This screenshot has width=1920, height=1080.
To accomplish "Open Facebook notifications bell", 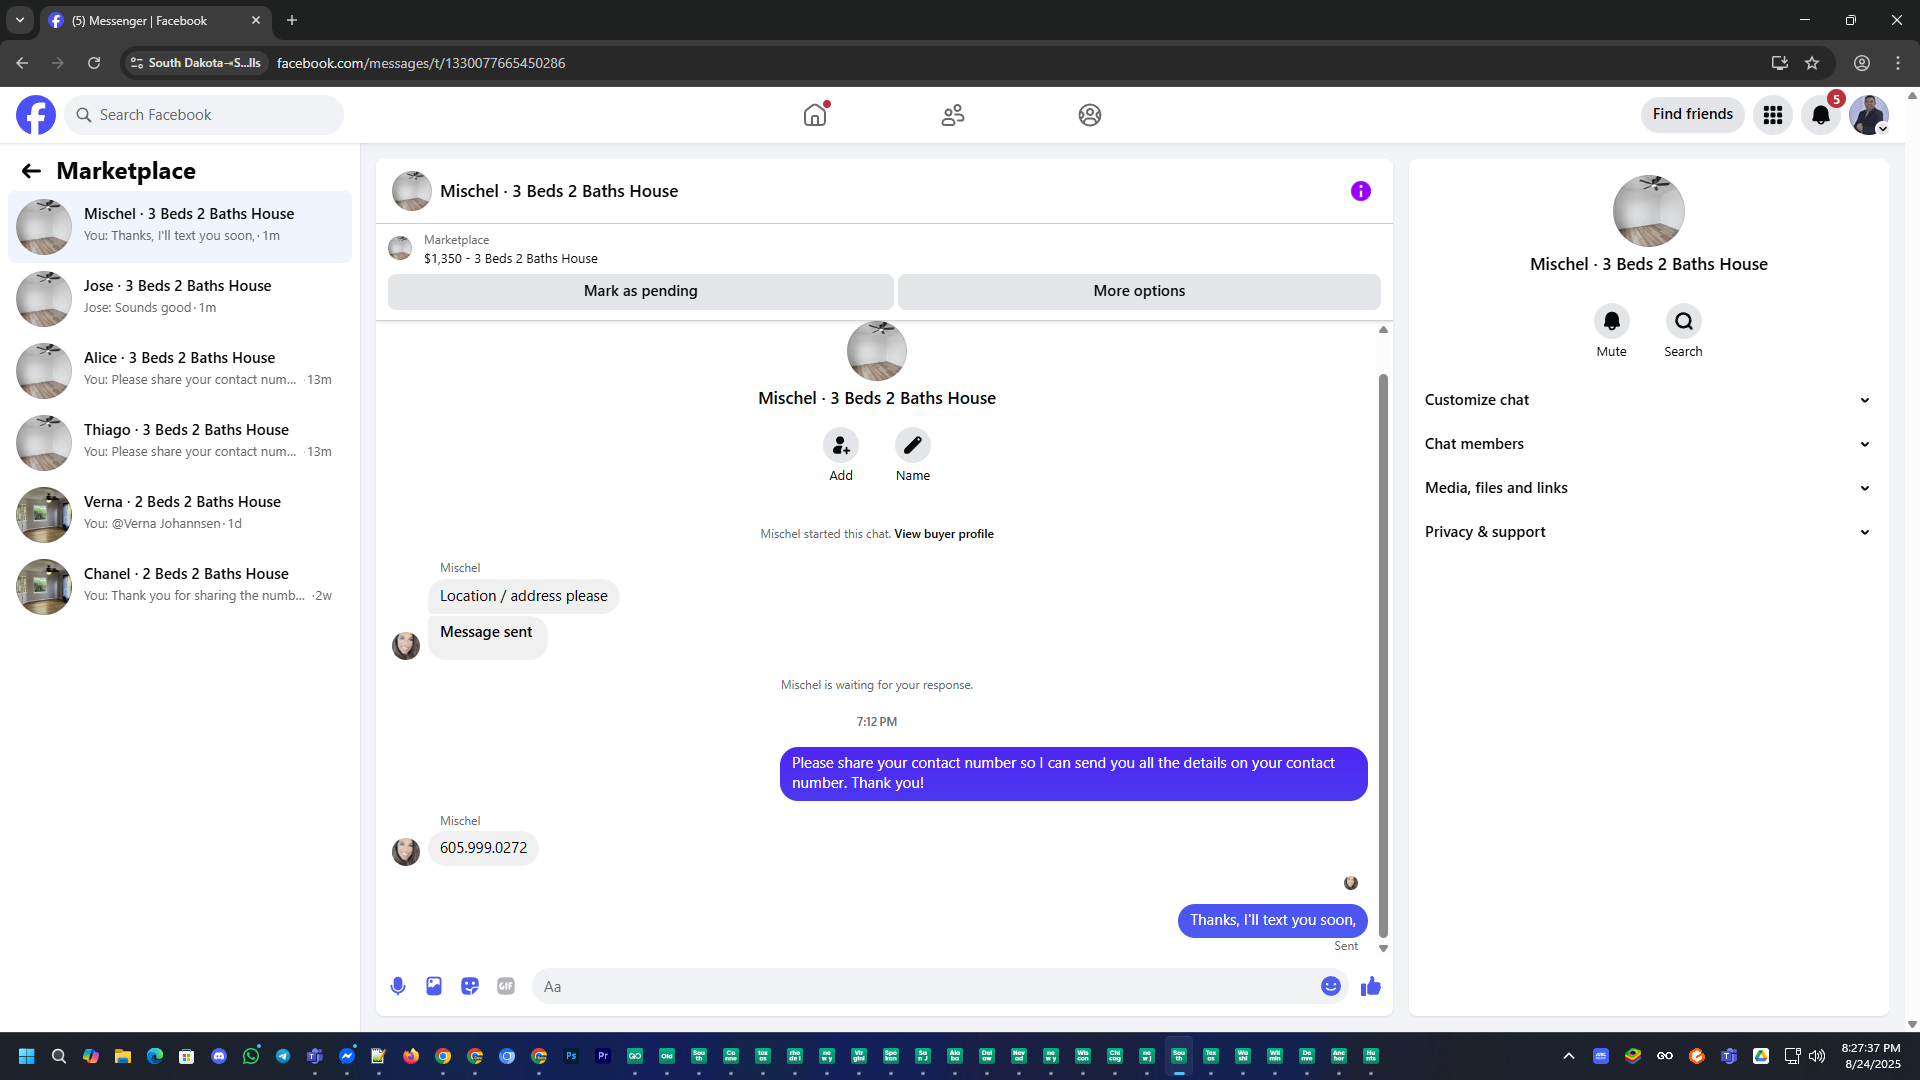I will (x=1820, y=115).
